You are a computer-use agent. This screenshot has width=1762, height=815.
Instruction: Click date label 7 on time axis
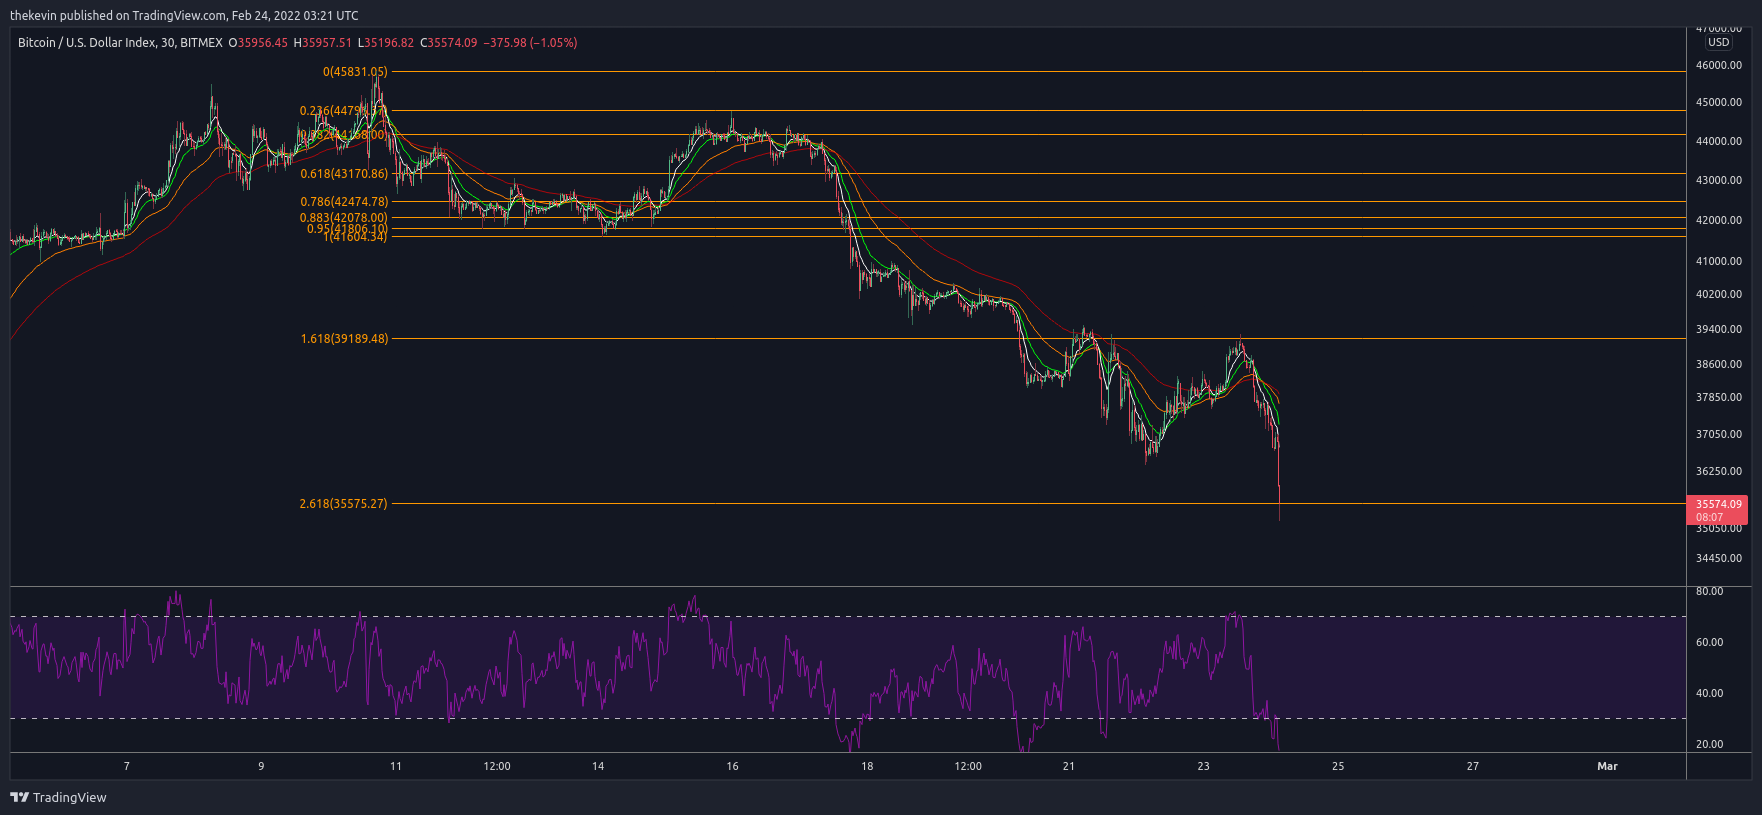pyautogui.click(x=127, y=766)
